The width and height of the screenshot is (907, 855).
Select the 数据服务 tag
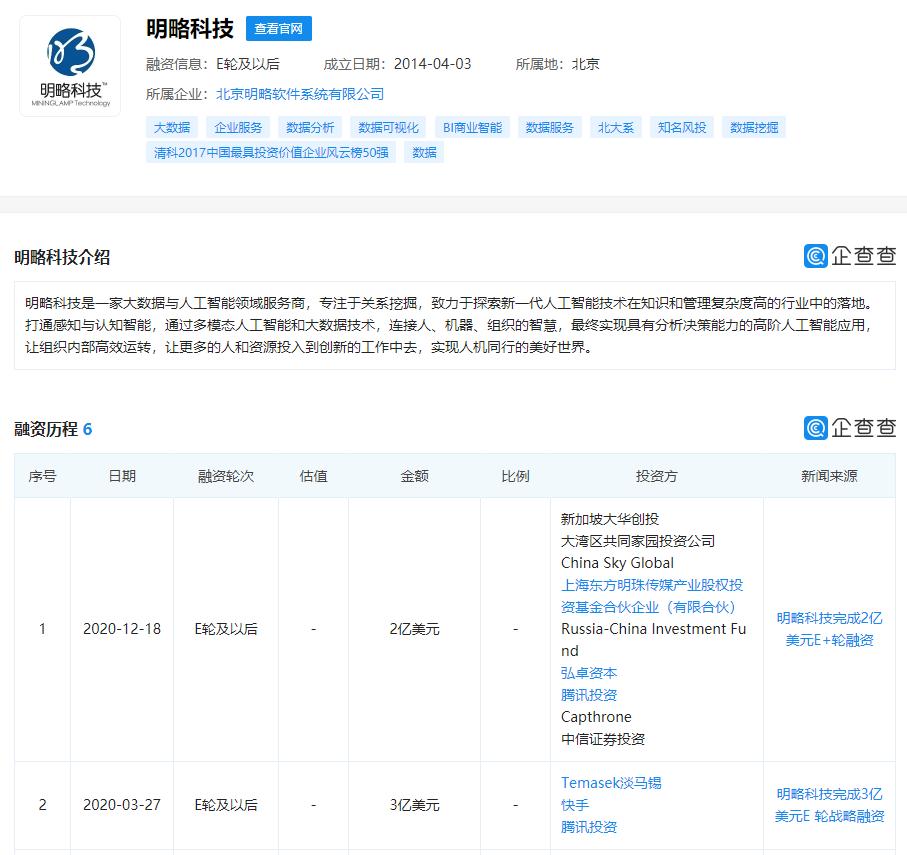[550, 127]
